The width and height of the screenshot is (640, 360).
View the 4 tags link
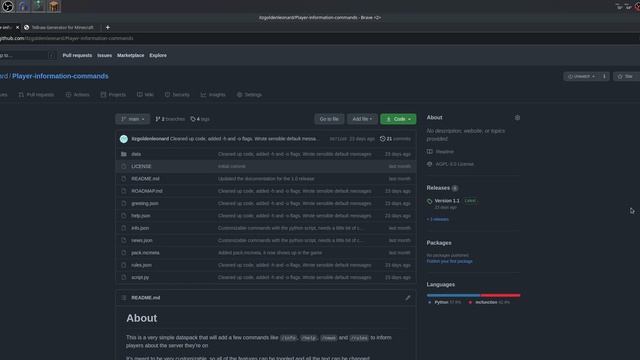click(x=200, y=119)
